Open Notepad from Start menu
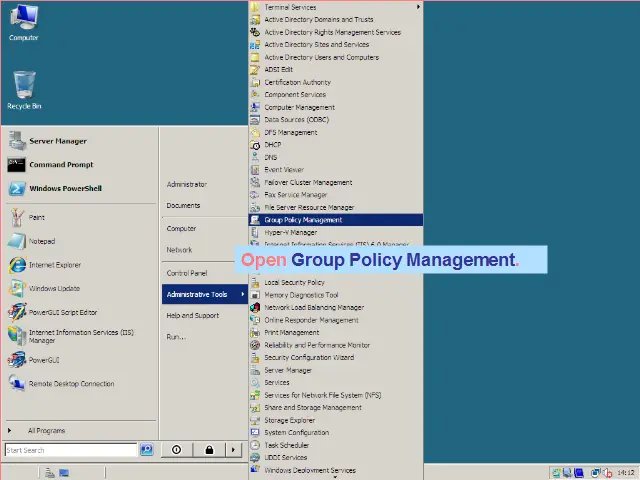Viewport: 640px width, 480px height. click(x=81, y=241)
